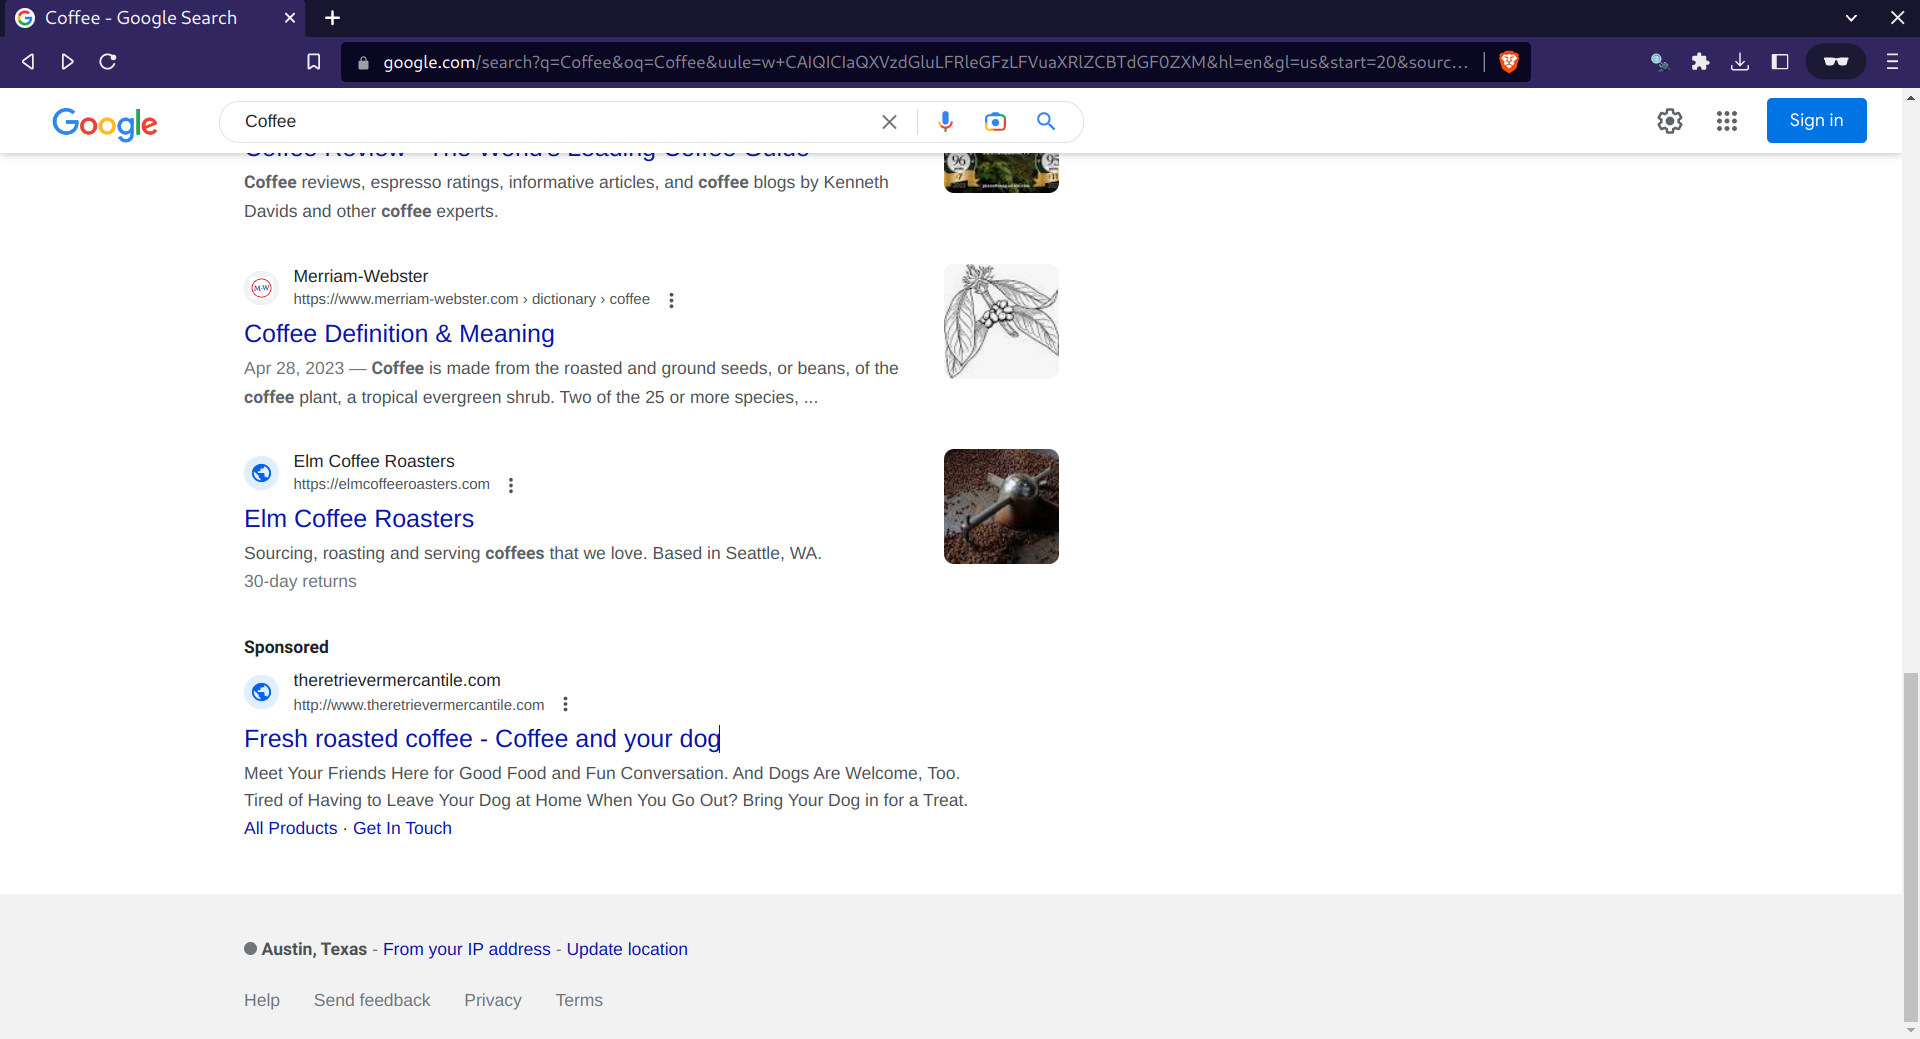Run the search with the magnifier icon
The height and width of the screenshot is (1039, 1920).
coord(1045,121)
